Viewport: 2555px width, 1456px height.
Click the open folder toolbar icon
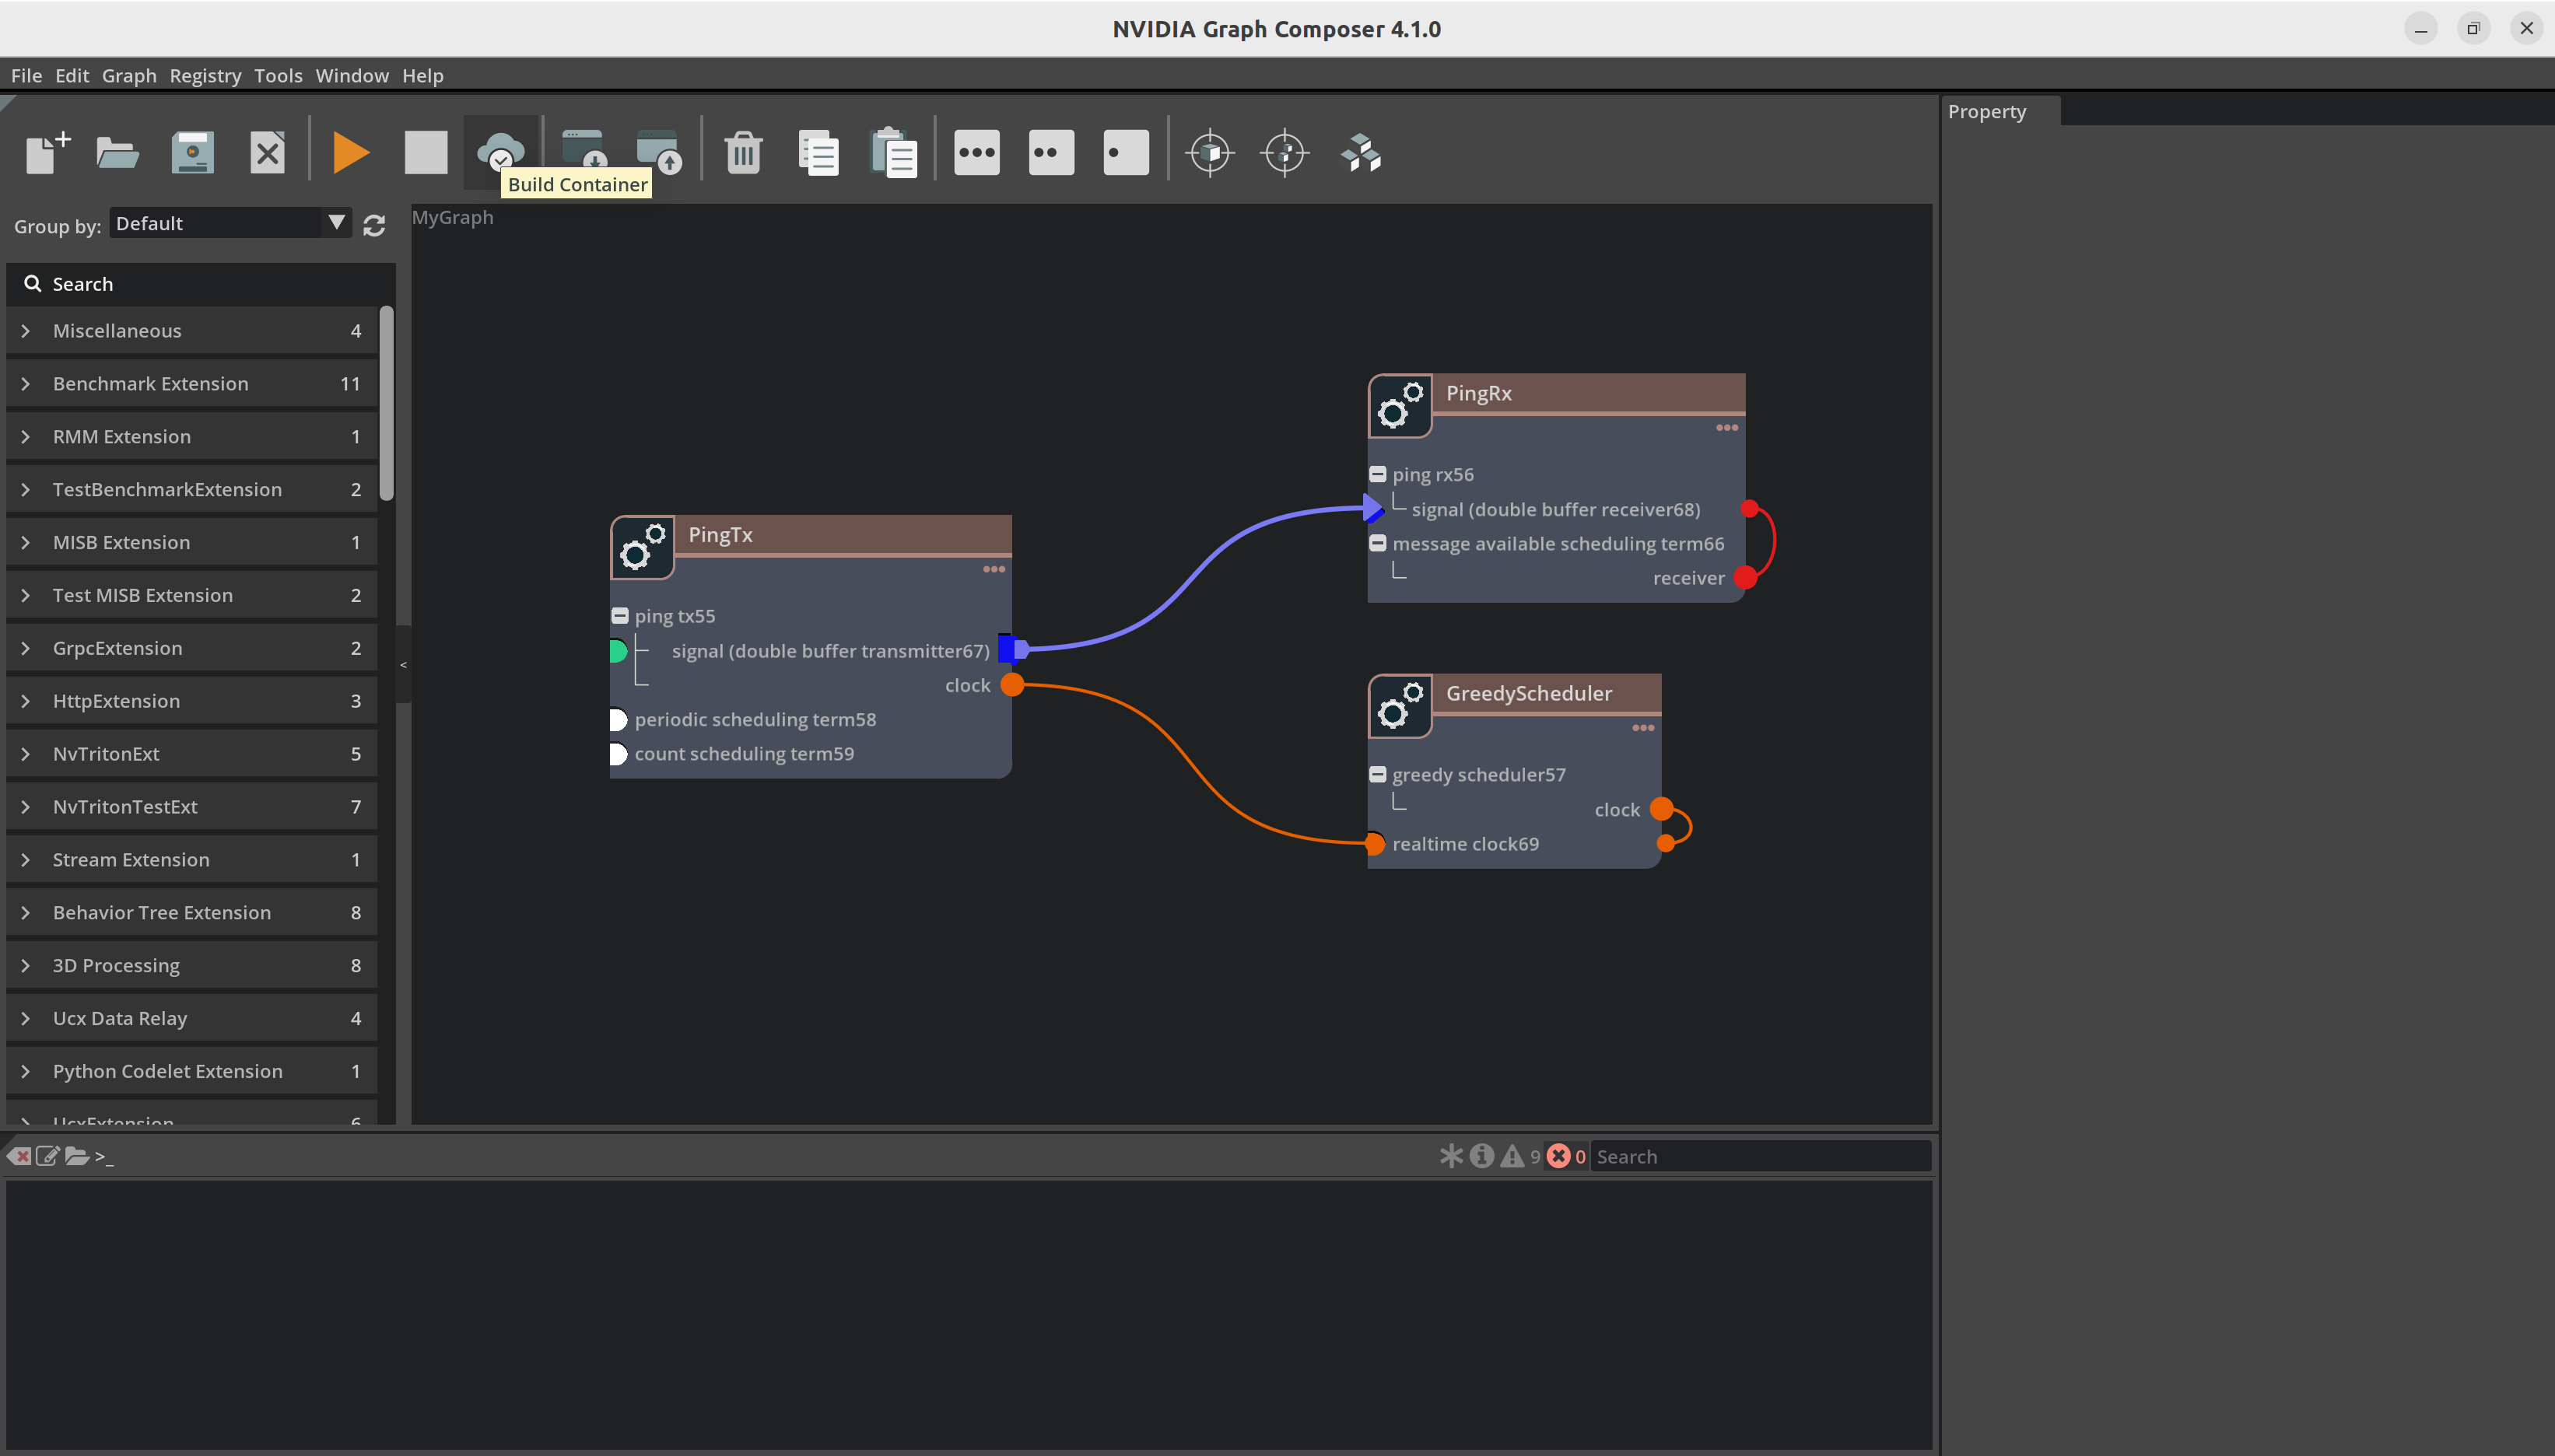pyautogui.click(x=117, y=153)
